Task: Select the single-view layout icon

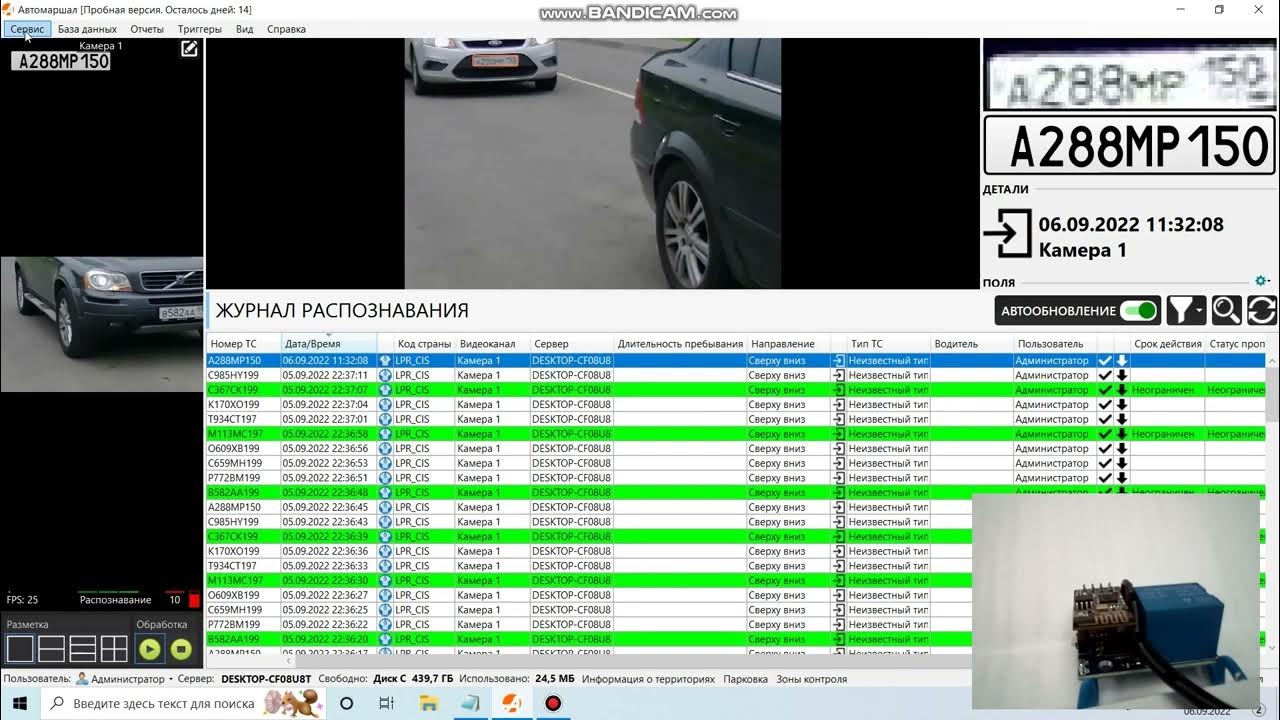Action: tap(20, 649)
